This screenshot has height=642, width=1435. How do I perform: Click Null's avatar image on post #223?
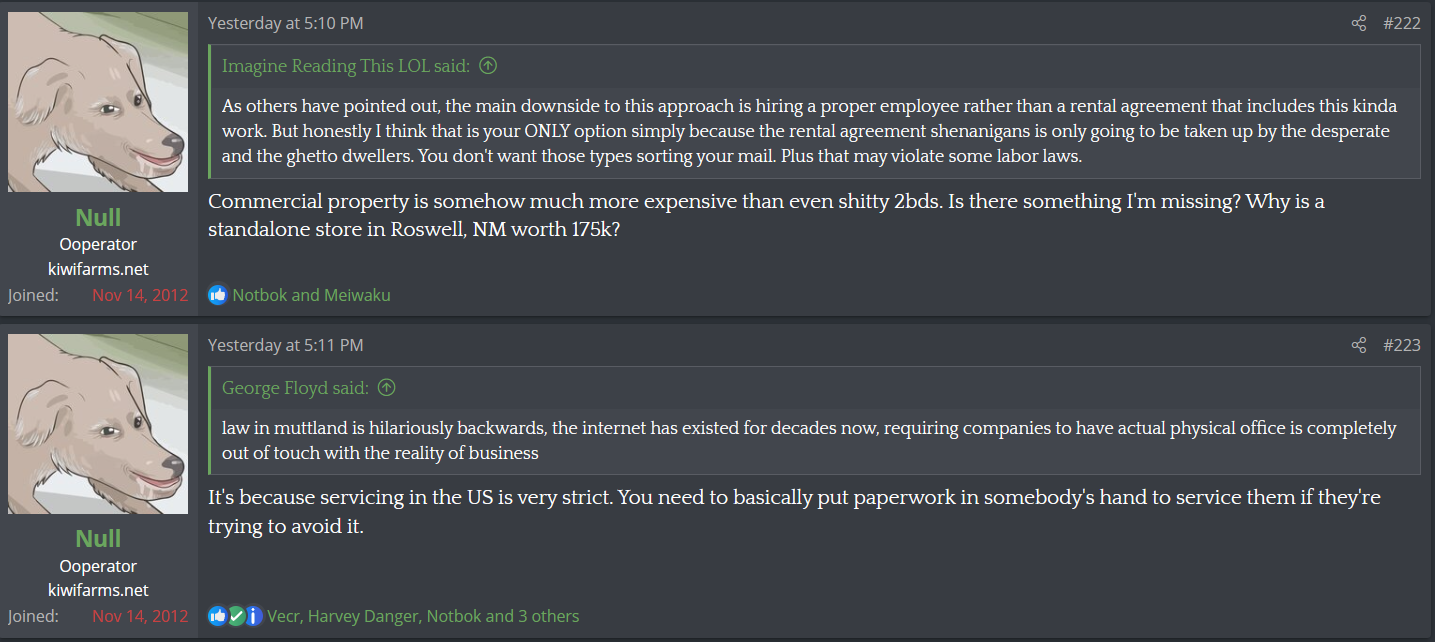[x=98, y=424]
